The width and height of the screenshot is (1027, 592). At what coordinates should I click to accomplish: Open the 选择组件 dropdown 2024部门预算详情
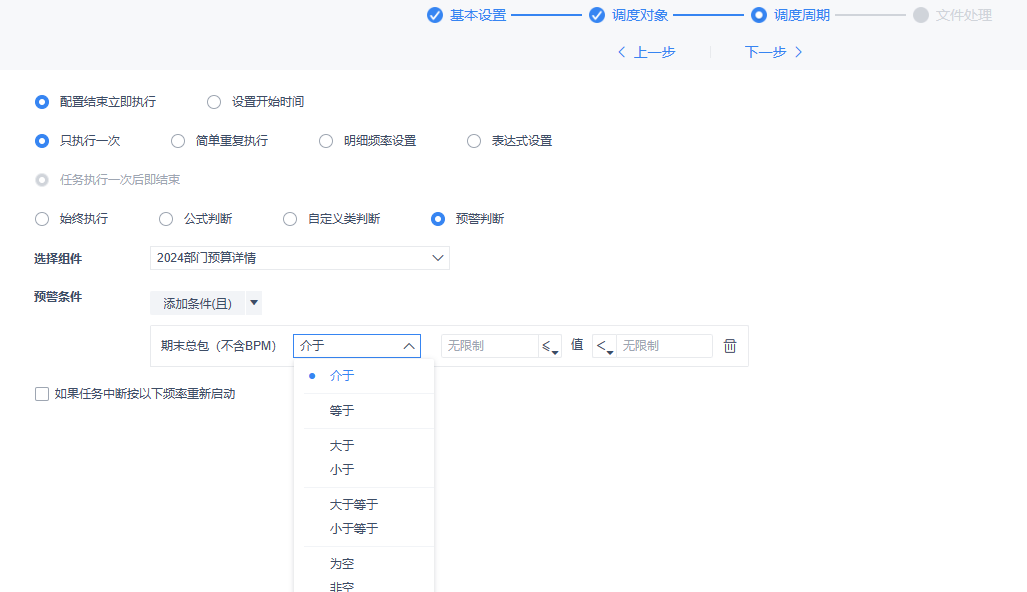click(299, 258)
